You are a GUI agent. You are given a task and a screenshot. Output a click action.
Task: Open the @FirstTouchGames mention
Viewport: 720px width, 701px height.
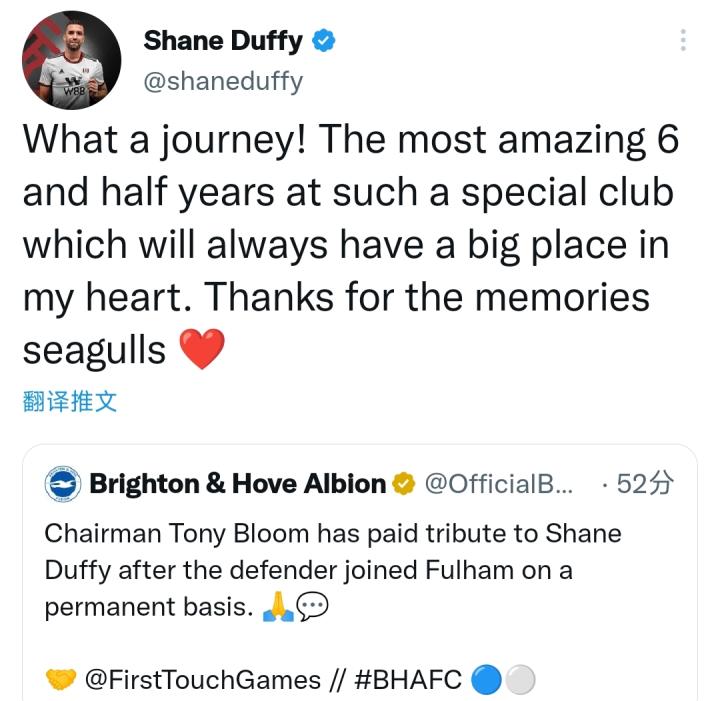[203, 680]
